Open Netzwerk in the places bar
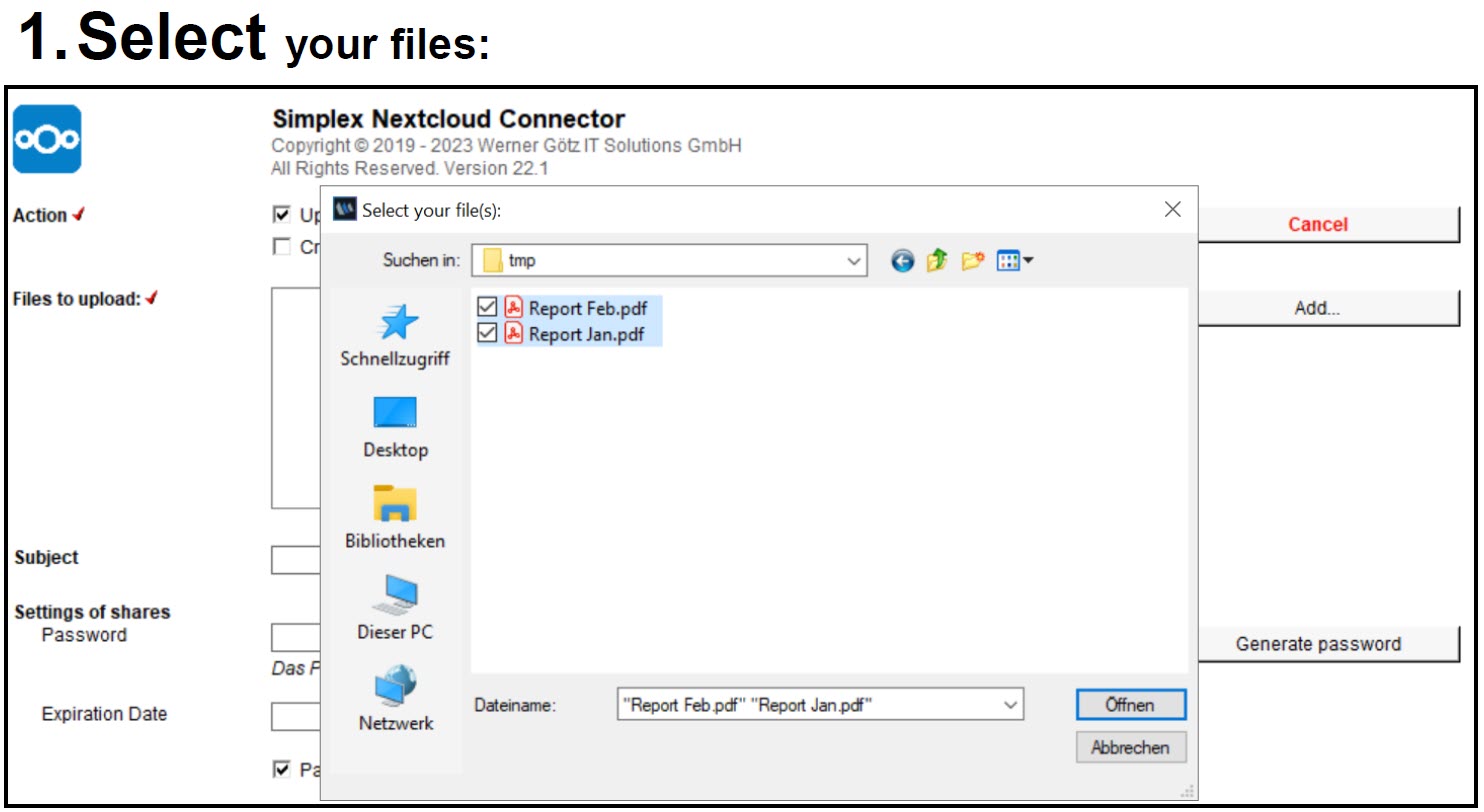1484x812 pixels. coord(395,699)
